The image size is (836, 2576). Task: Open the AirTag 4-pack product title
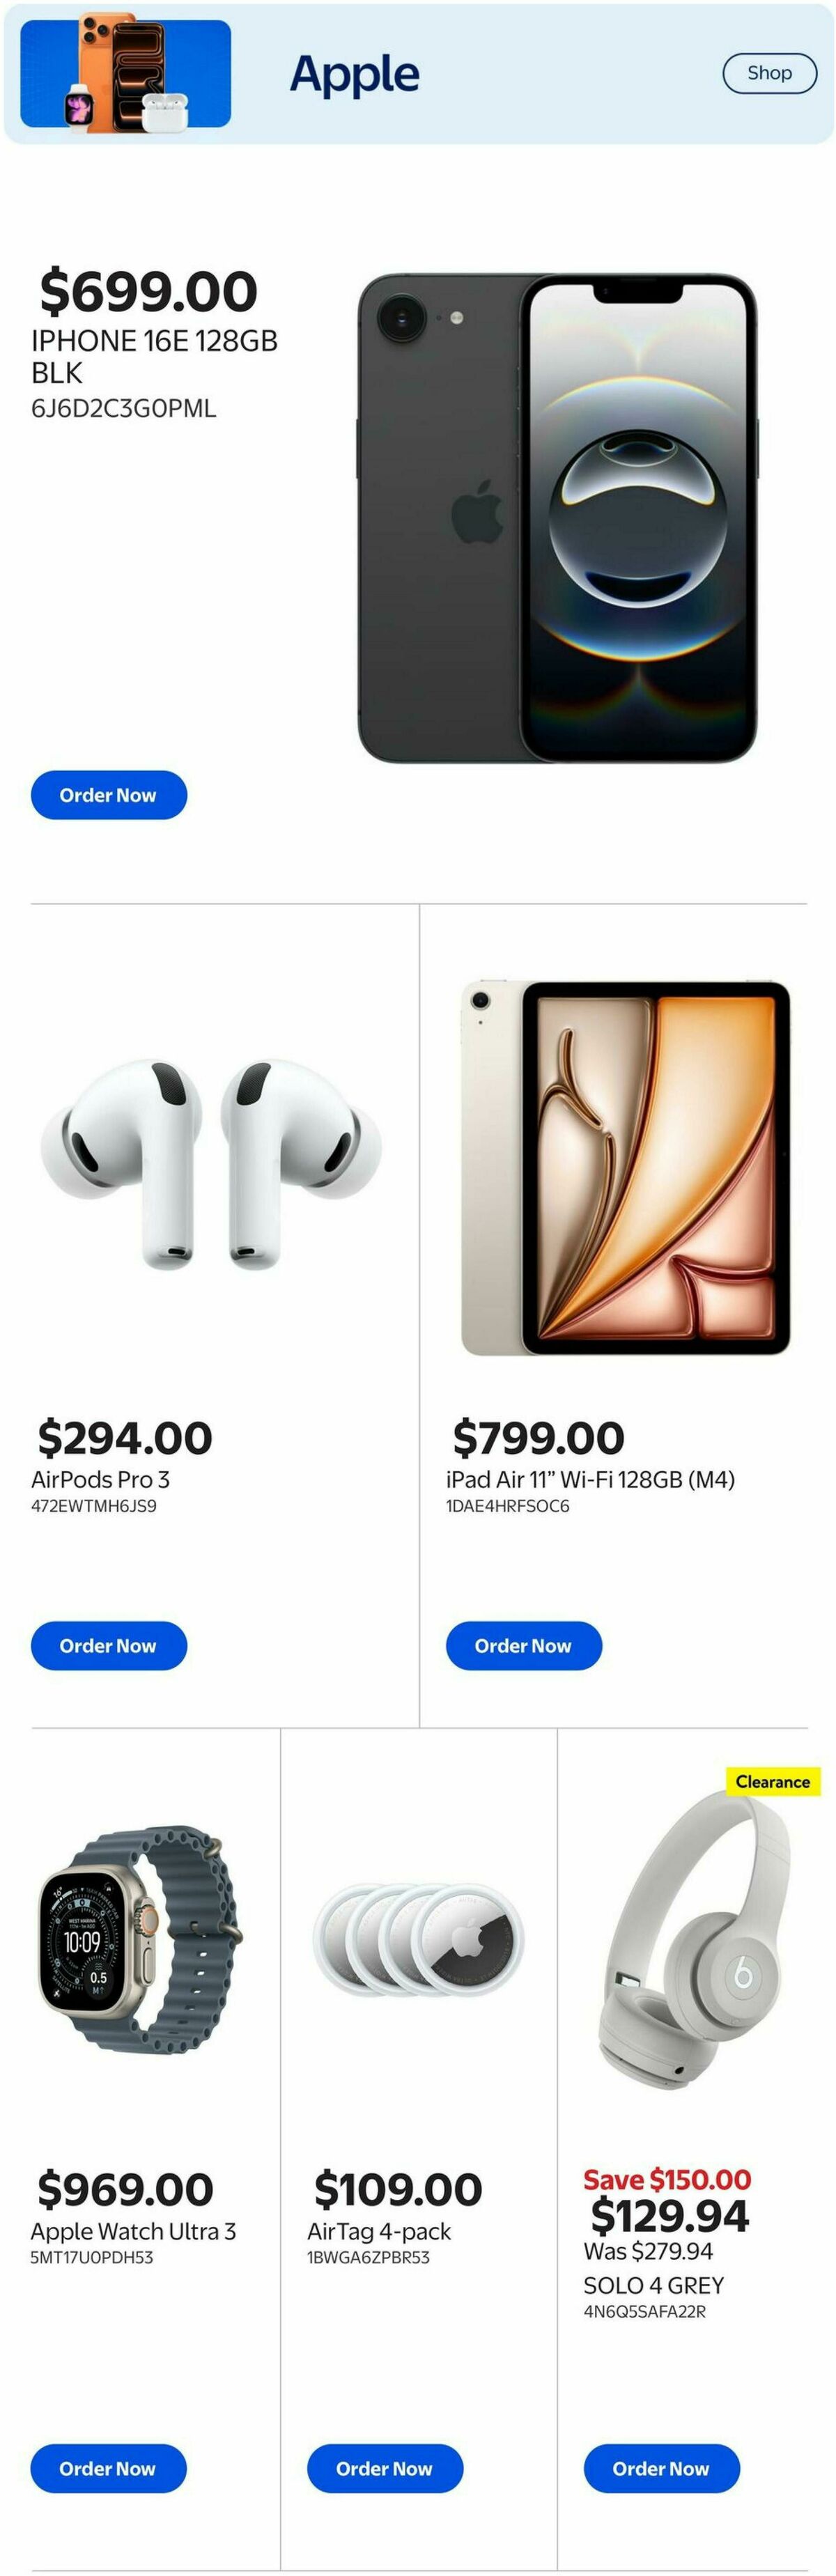[x=379, y=2231]
